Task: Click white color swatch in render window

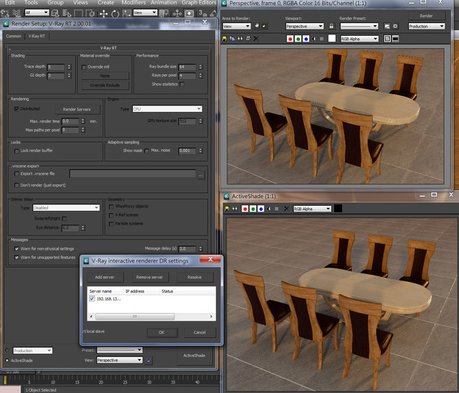Action: click(x=332, y=39)
